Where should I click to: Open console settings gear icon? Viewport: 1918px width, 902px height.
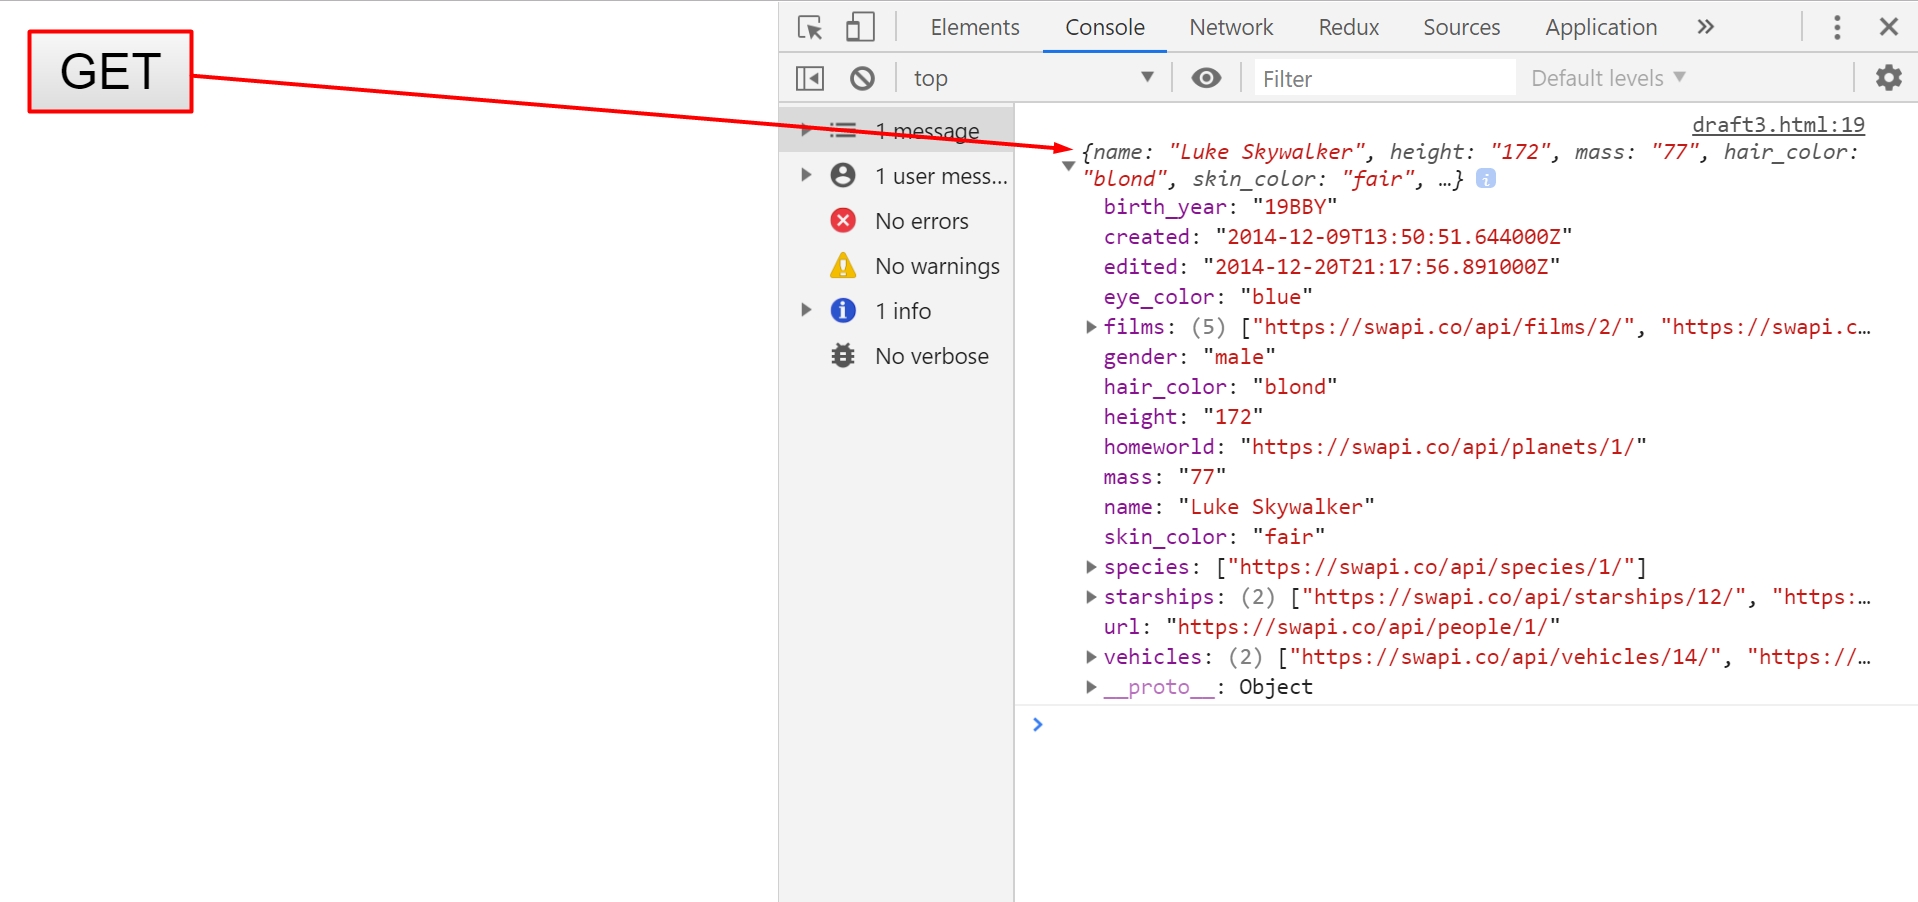[1888, 78]
